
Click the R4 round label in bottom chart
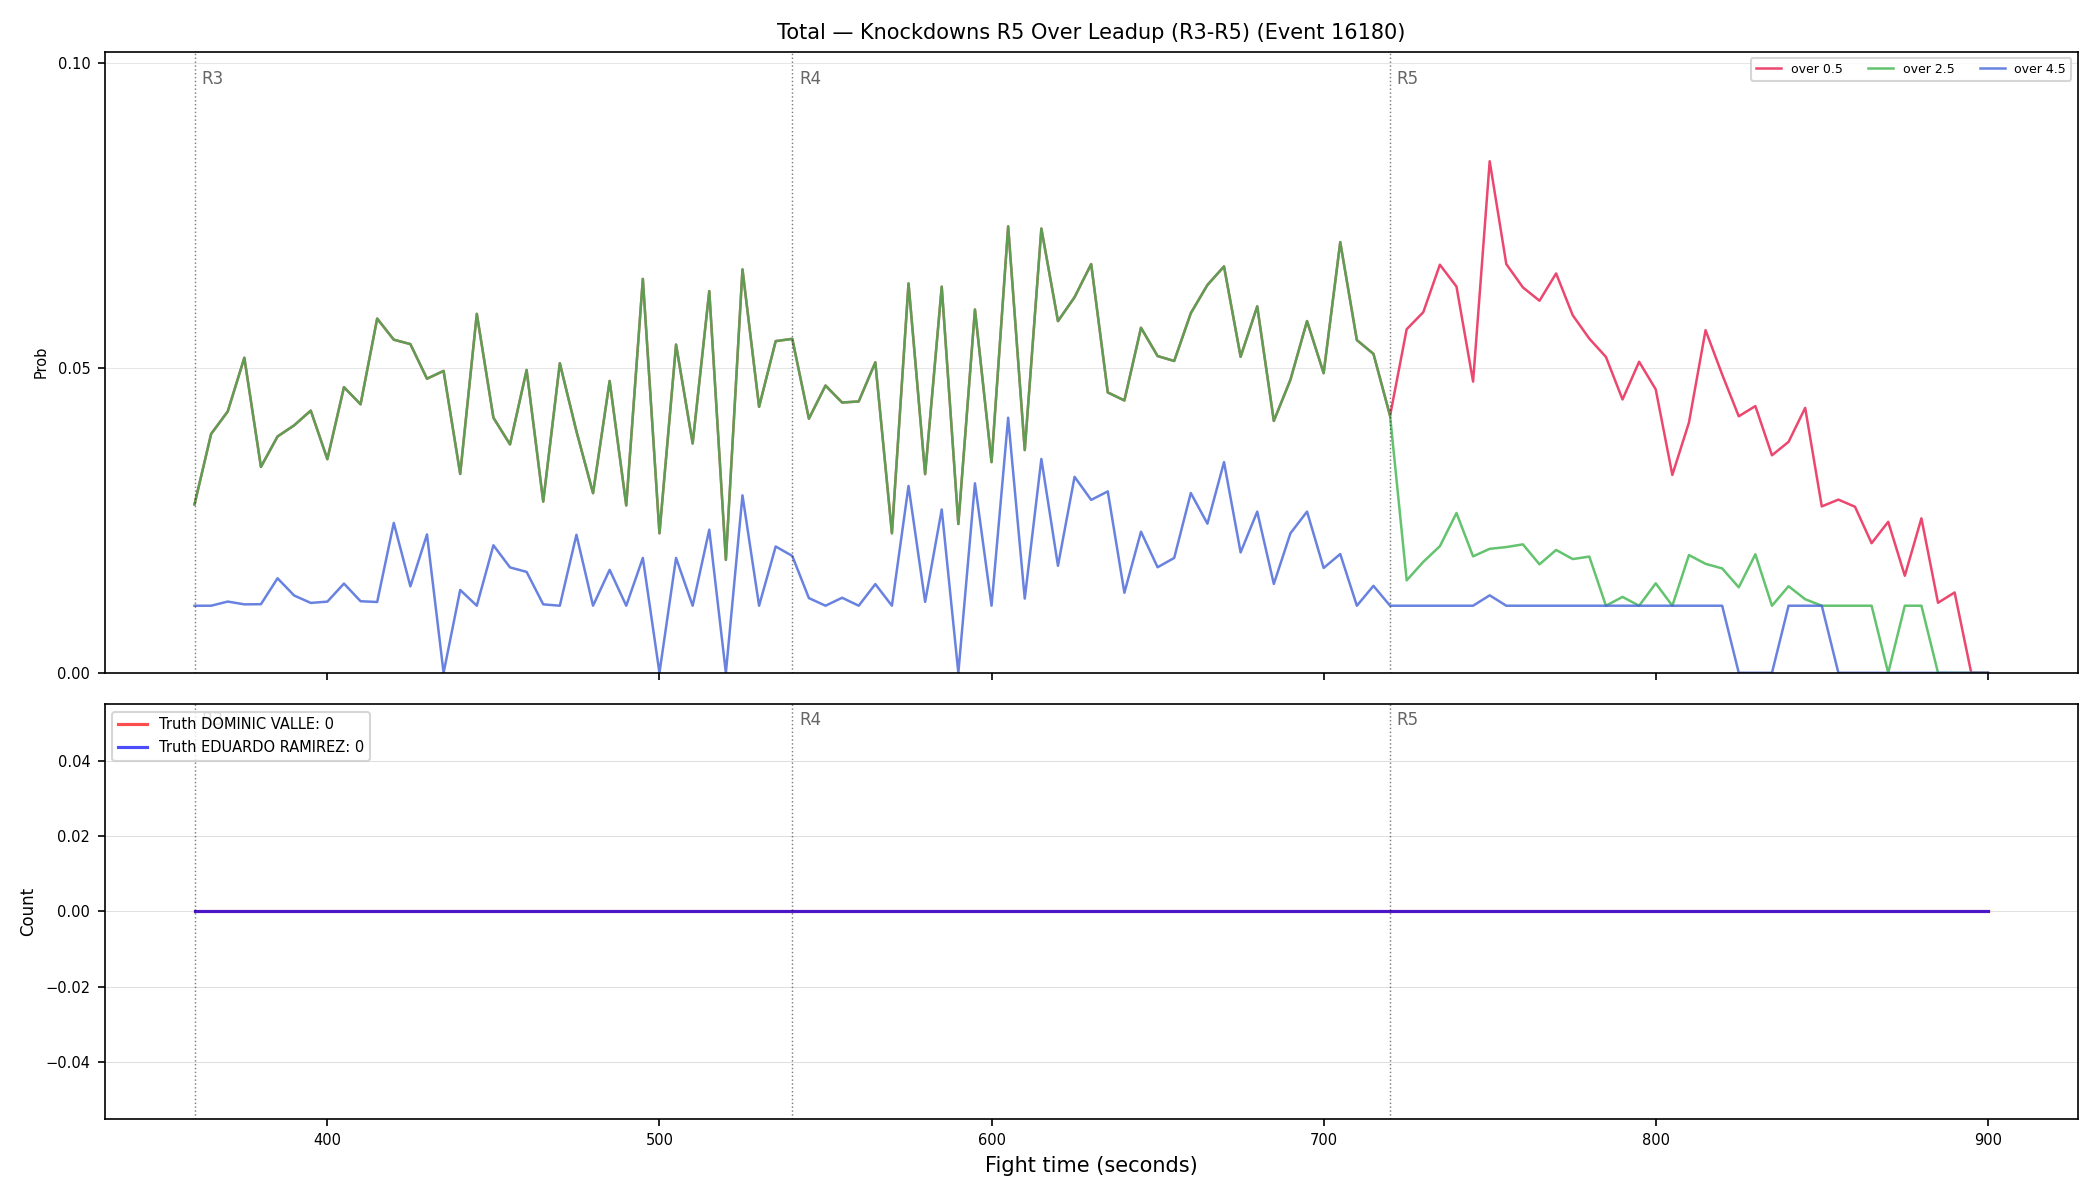[x=810, y=719]
